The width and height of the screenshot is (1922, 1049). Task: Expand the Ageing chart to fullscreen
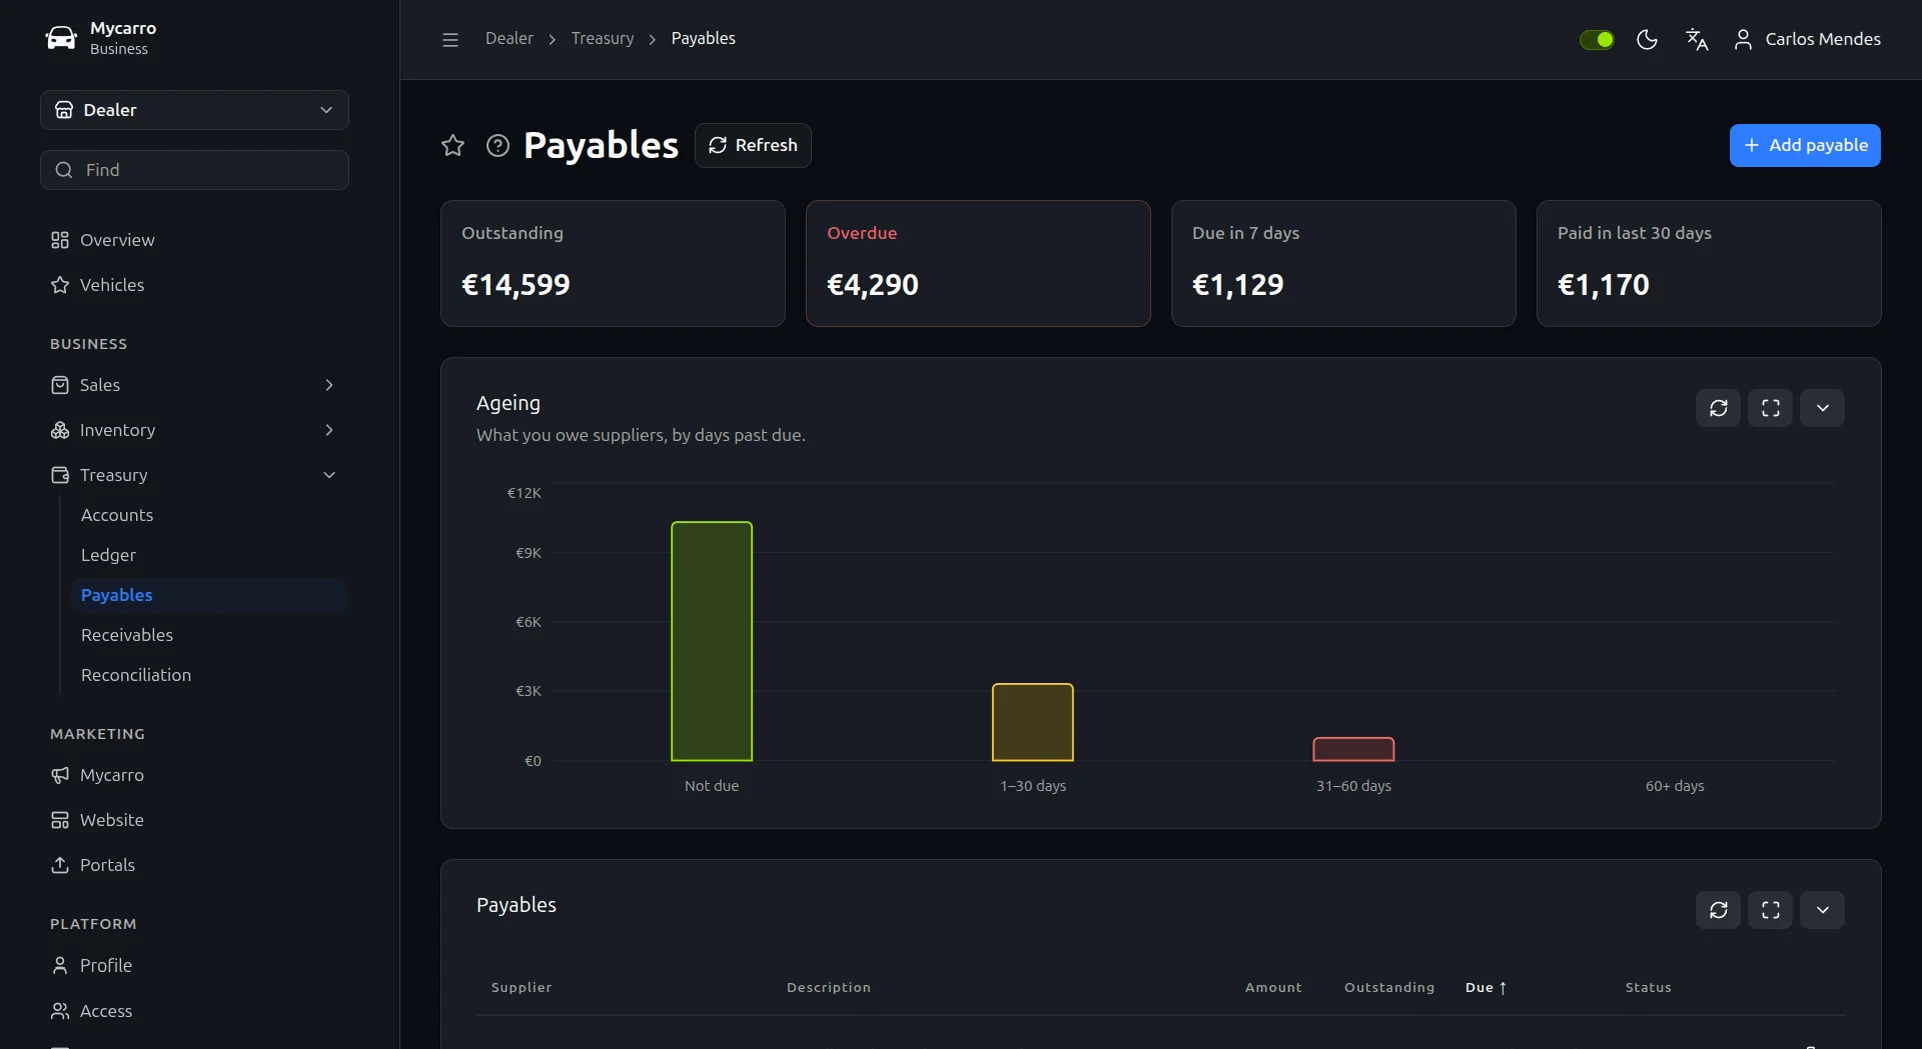[x=1771, y=408]
